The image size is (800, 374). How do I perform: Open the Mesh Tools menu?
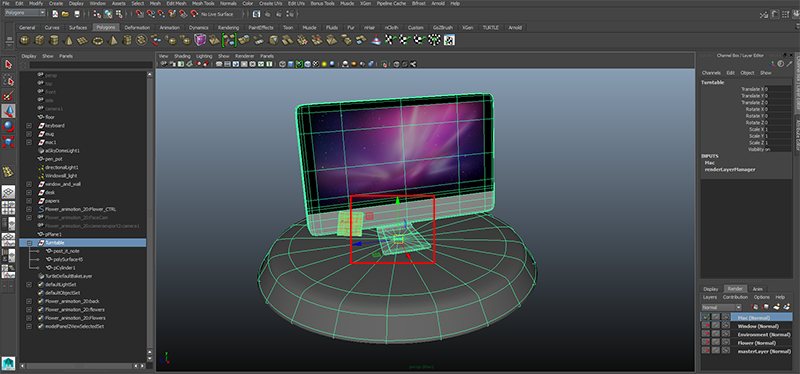(x=203, y=3)
